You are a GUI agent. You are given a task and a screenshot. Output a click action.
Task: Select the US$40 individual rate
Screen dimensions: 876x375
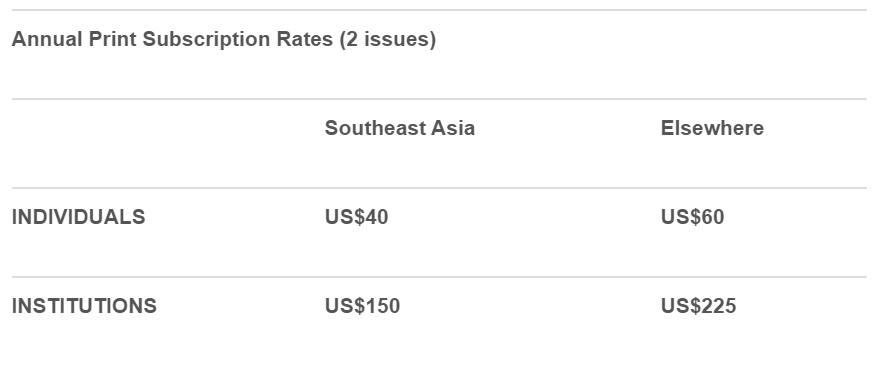pyautogui.click(x=356, y=217)
